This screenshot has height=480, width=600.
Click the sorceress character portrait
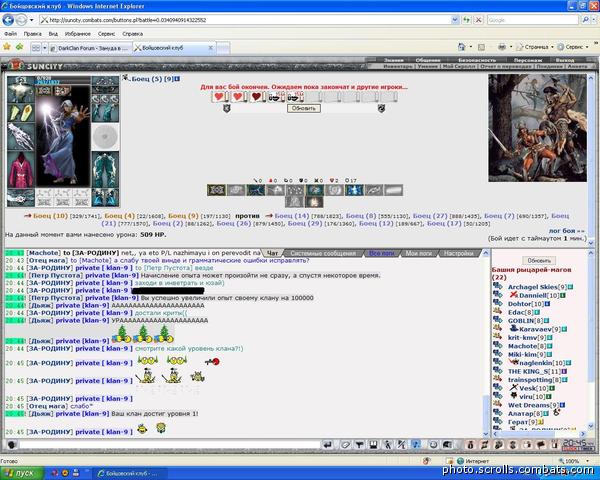63,136
